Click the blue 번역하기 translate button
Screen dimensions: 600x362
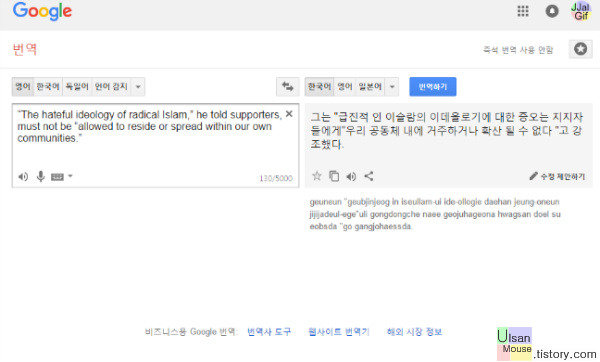(x=433, y=86)
